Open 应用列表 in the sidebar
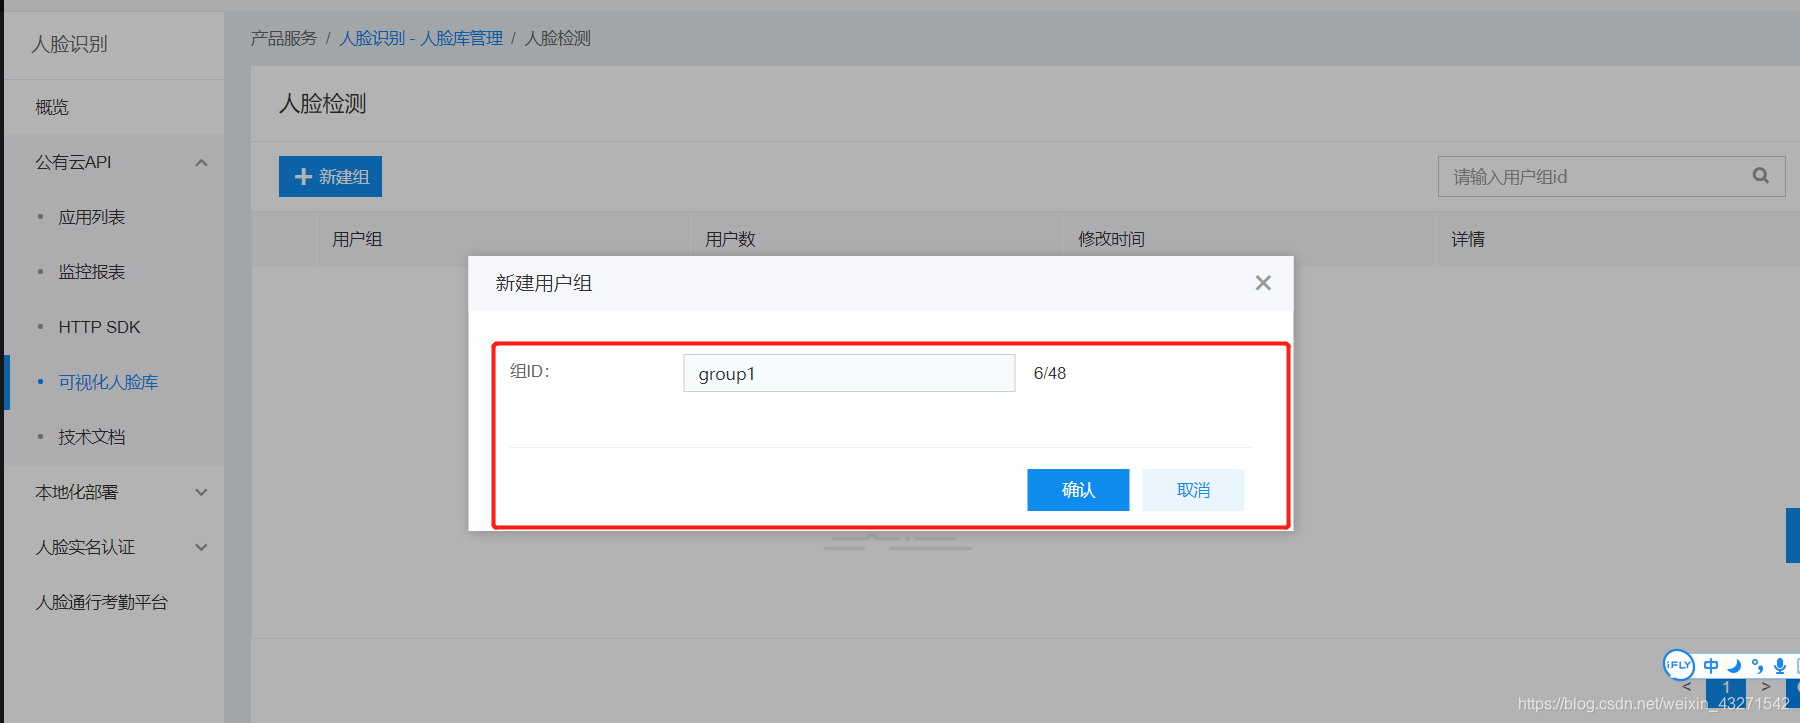The image size is (1800, 723). [x=92, y=217]
